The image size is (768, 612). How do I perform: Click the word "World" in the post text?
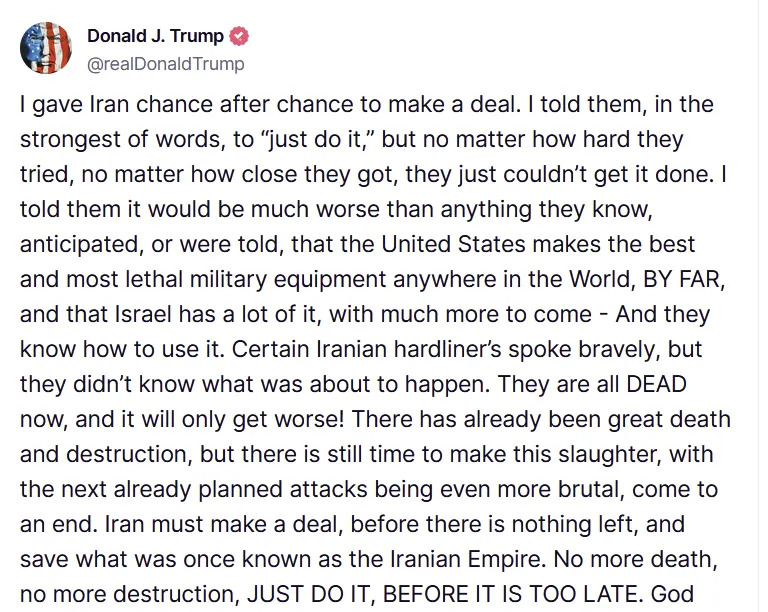(x=602, y=279)
